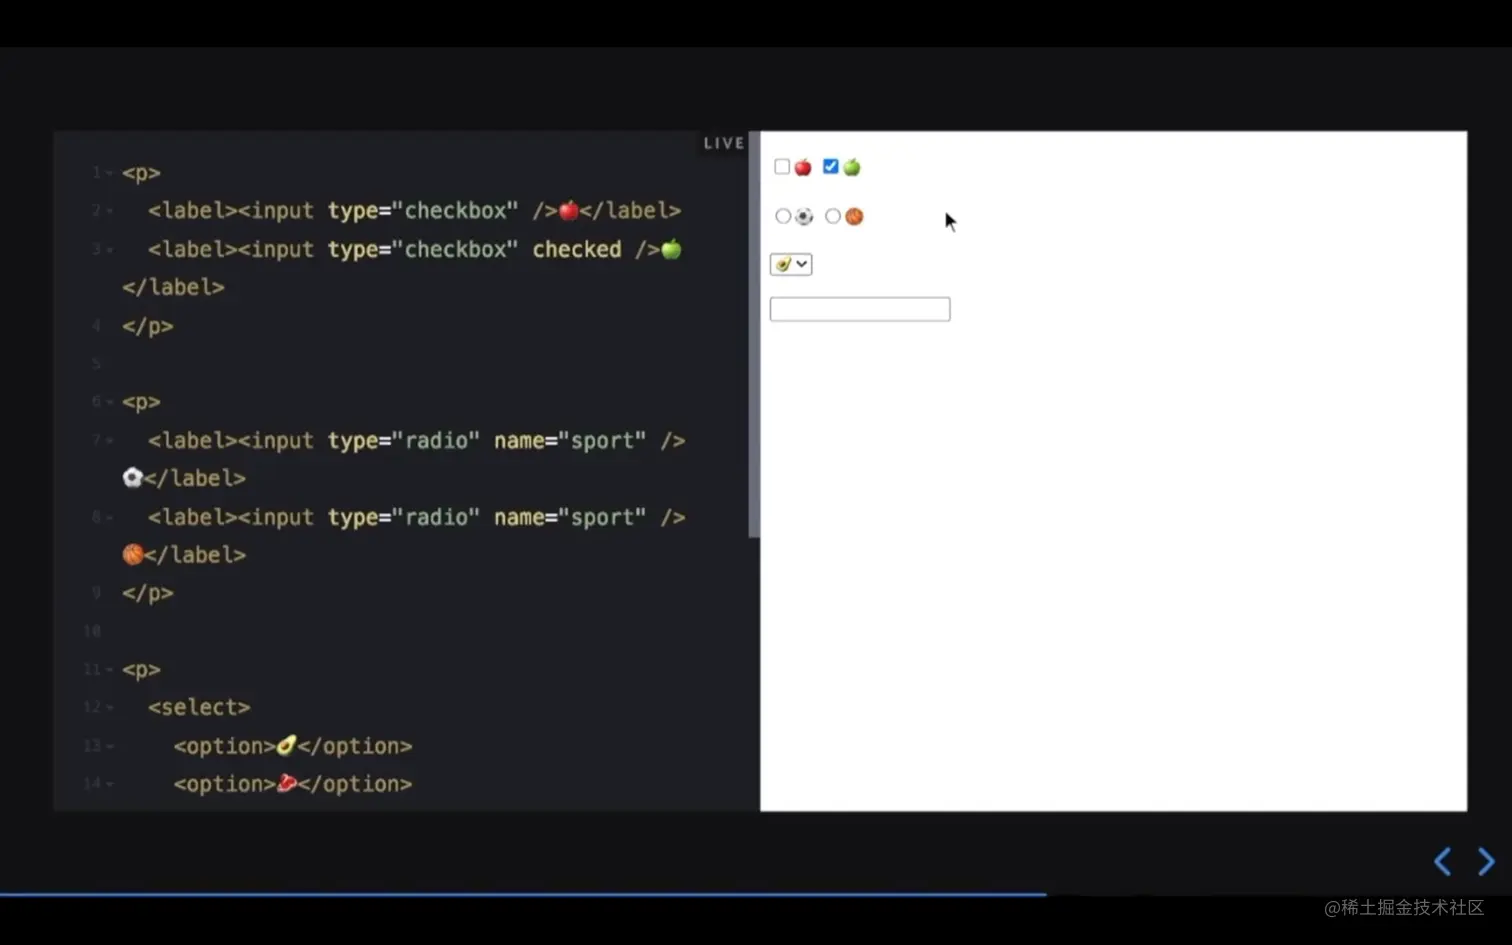Click the first name="sport" attribute on line 7
The height and width of the screenshot is (945, 1512).
tap(570, 440)
